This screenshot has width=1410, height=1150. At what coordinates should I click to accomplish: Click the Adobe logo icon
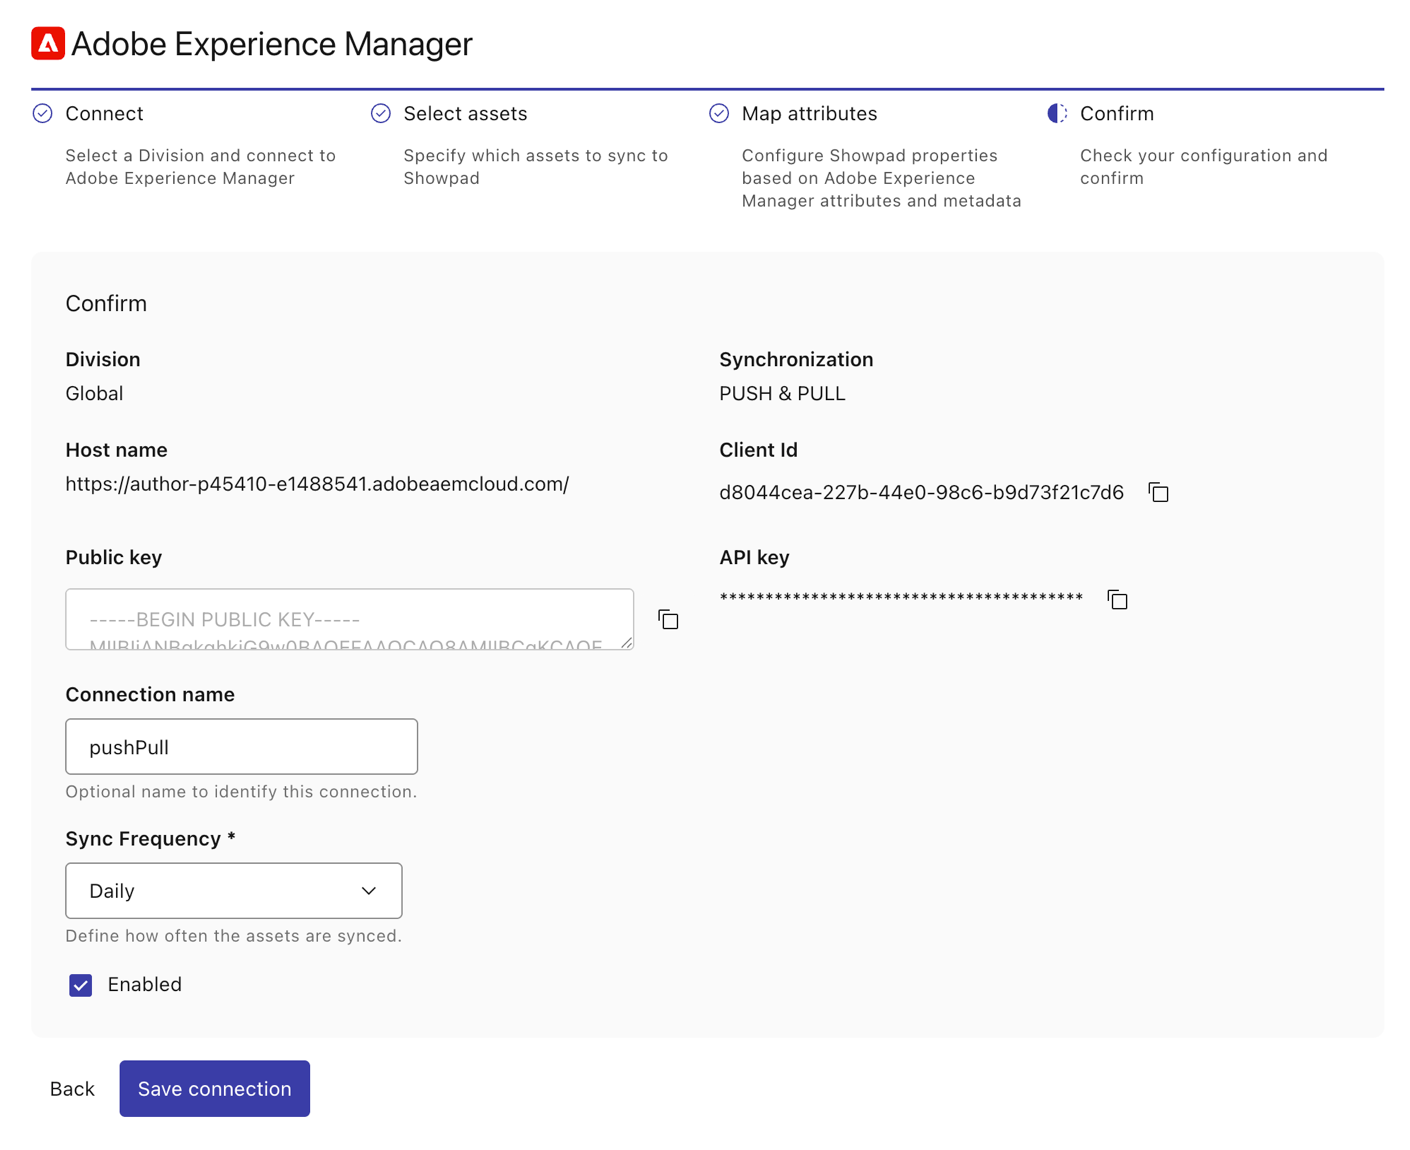coord(48,44)
